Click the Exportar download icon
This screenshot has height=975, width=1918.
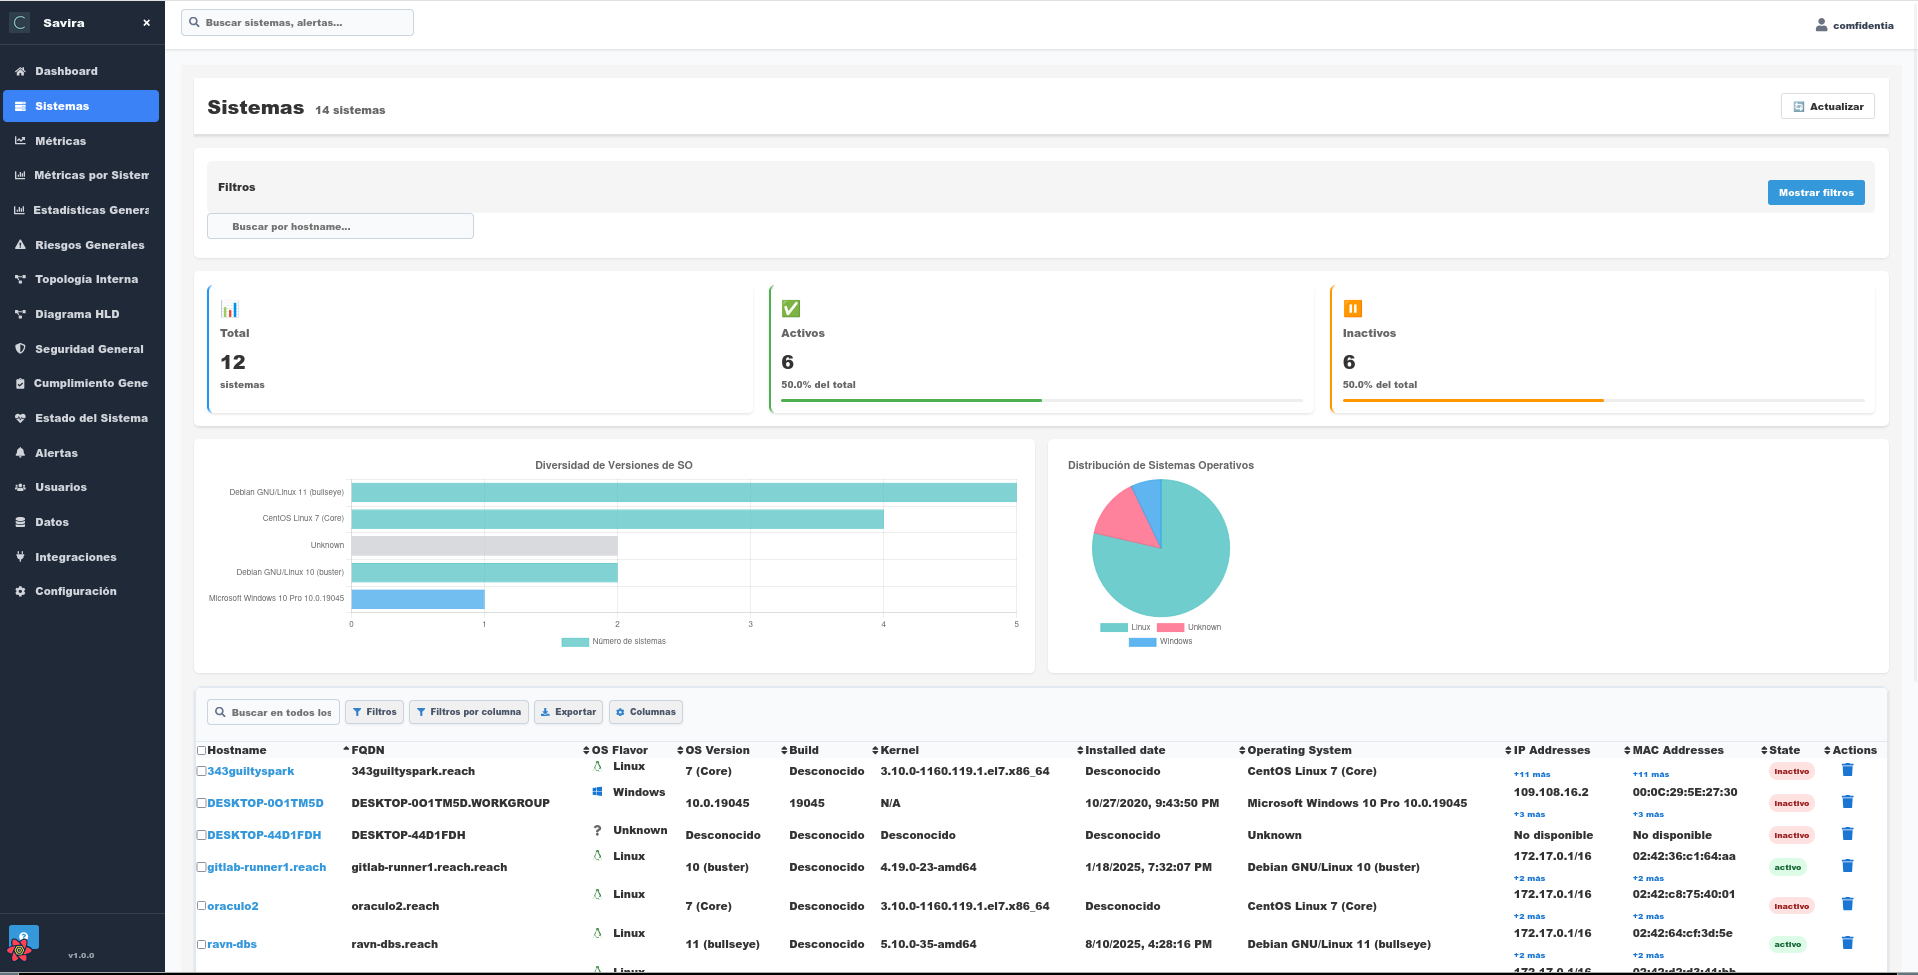547,711
